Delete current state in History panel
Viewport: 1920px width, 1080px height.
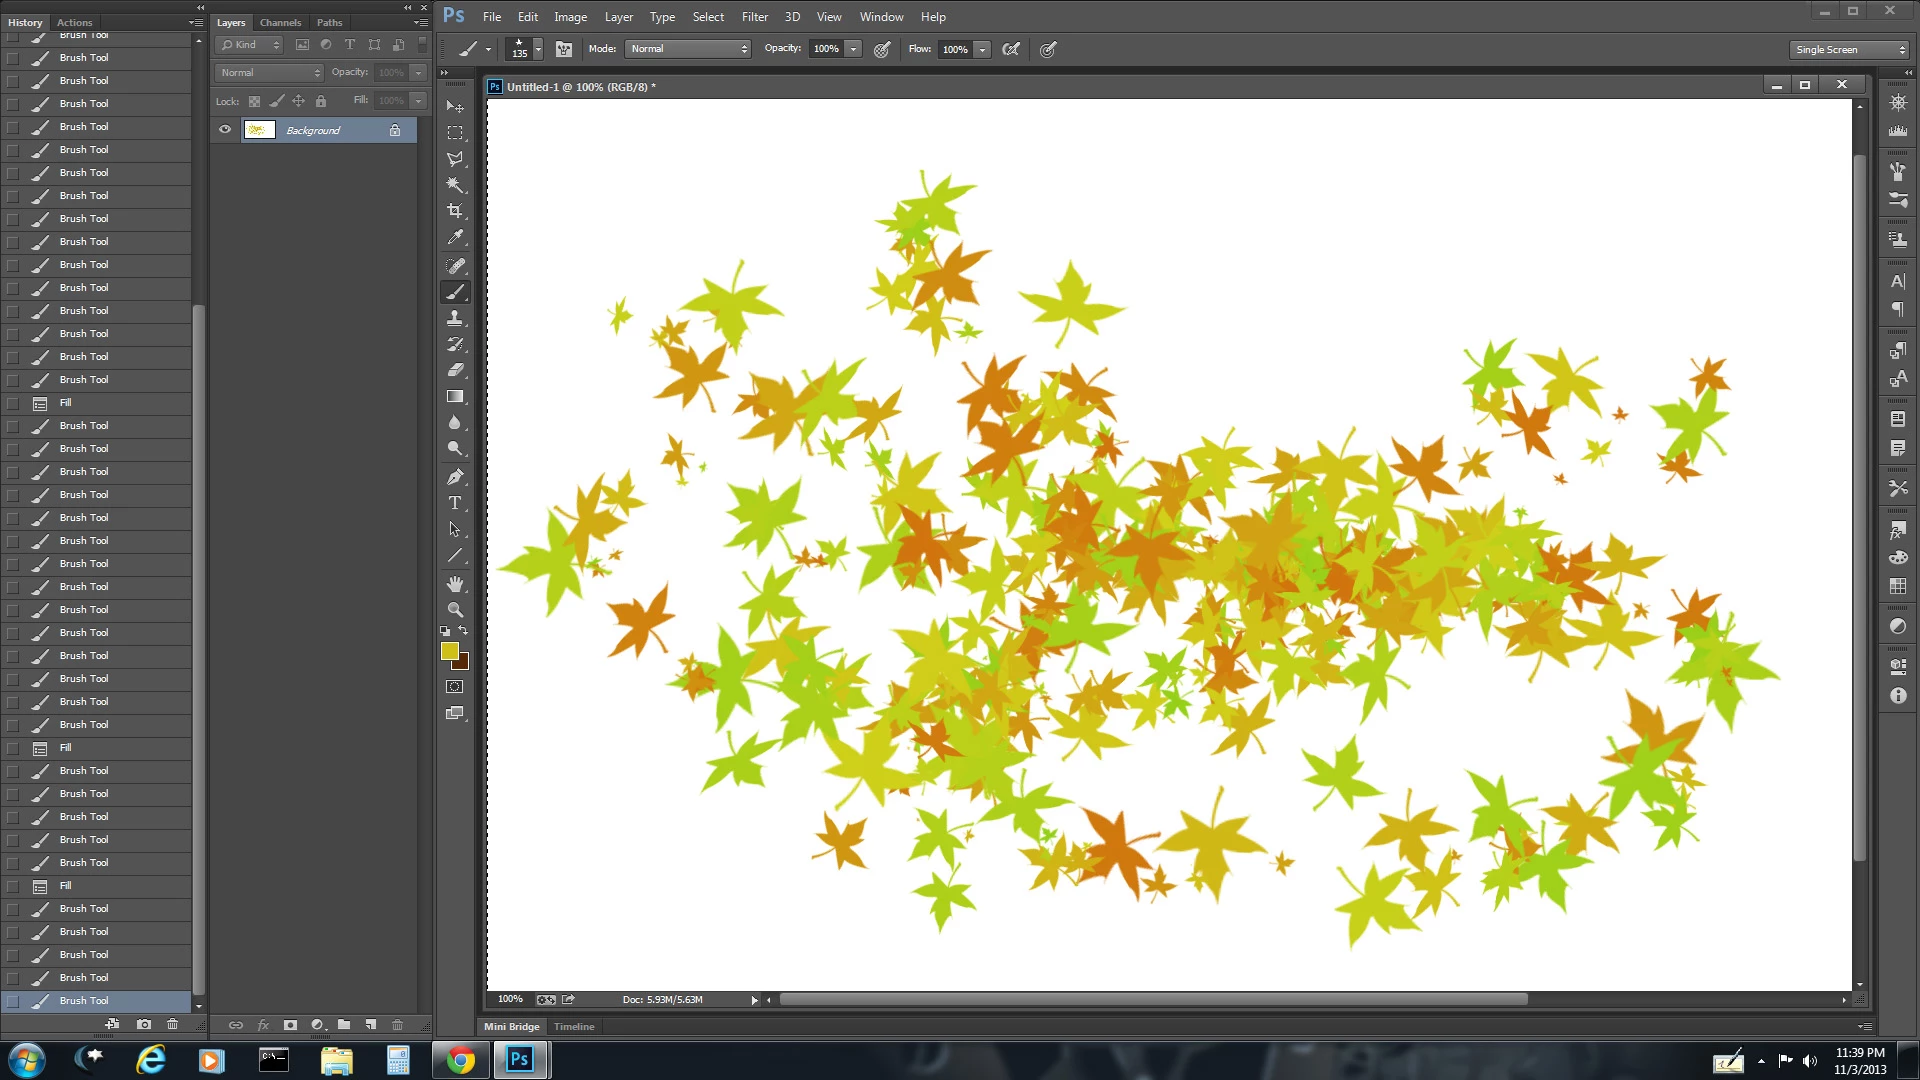(172, 1024)
